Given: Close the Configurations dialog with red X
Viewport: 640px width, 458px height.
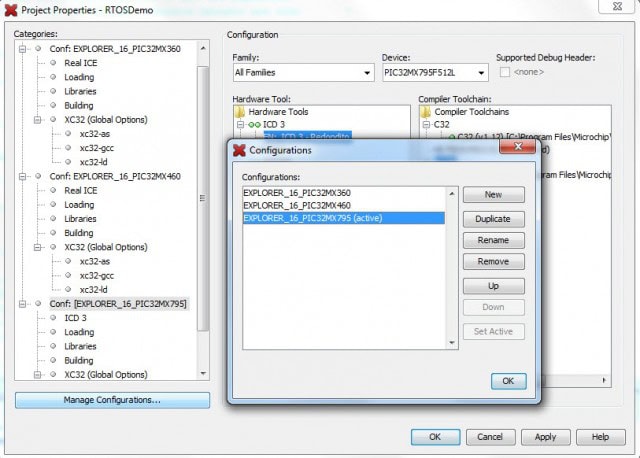Looking at the screenshot, I should click(518, 147).
